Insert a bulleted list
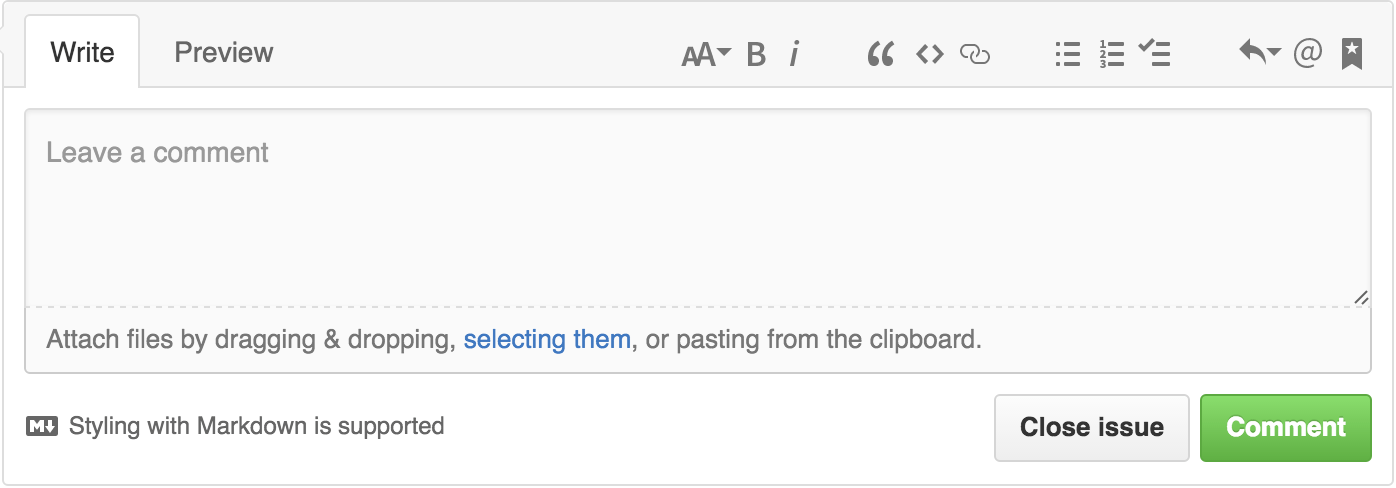 tap(1068, 54)
